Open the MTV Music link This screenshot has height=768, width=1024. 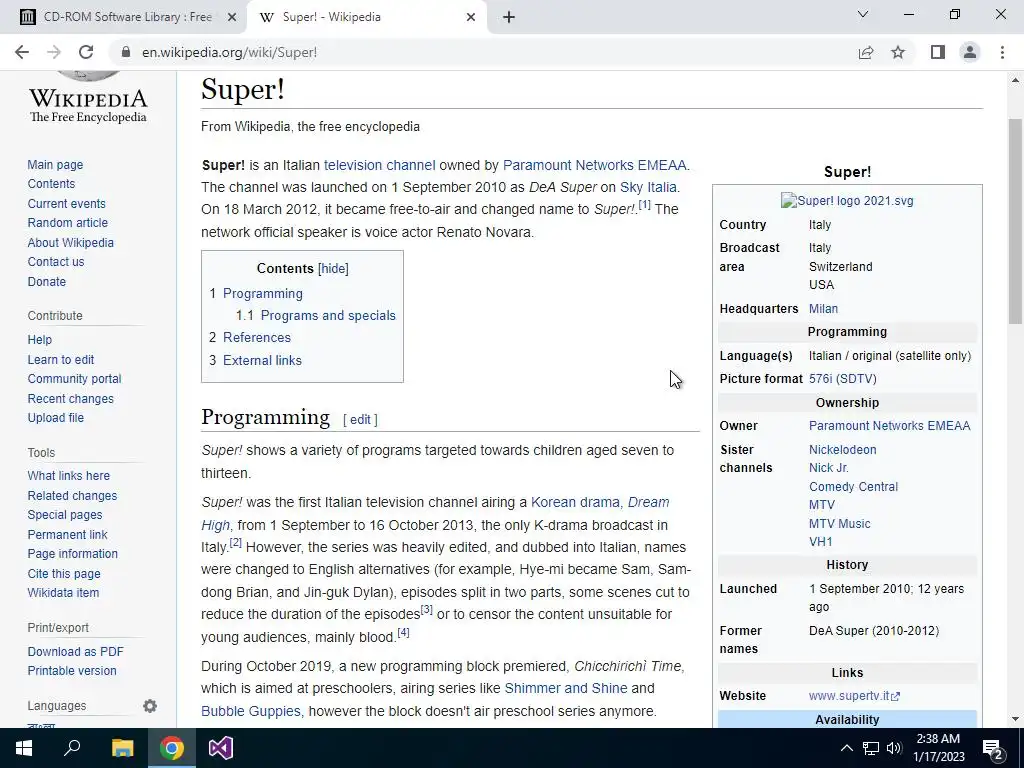point(839,524)
